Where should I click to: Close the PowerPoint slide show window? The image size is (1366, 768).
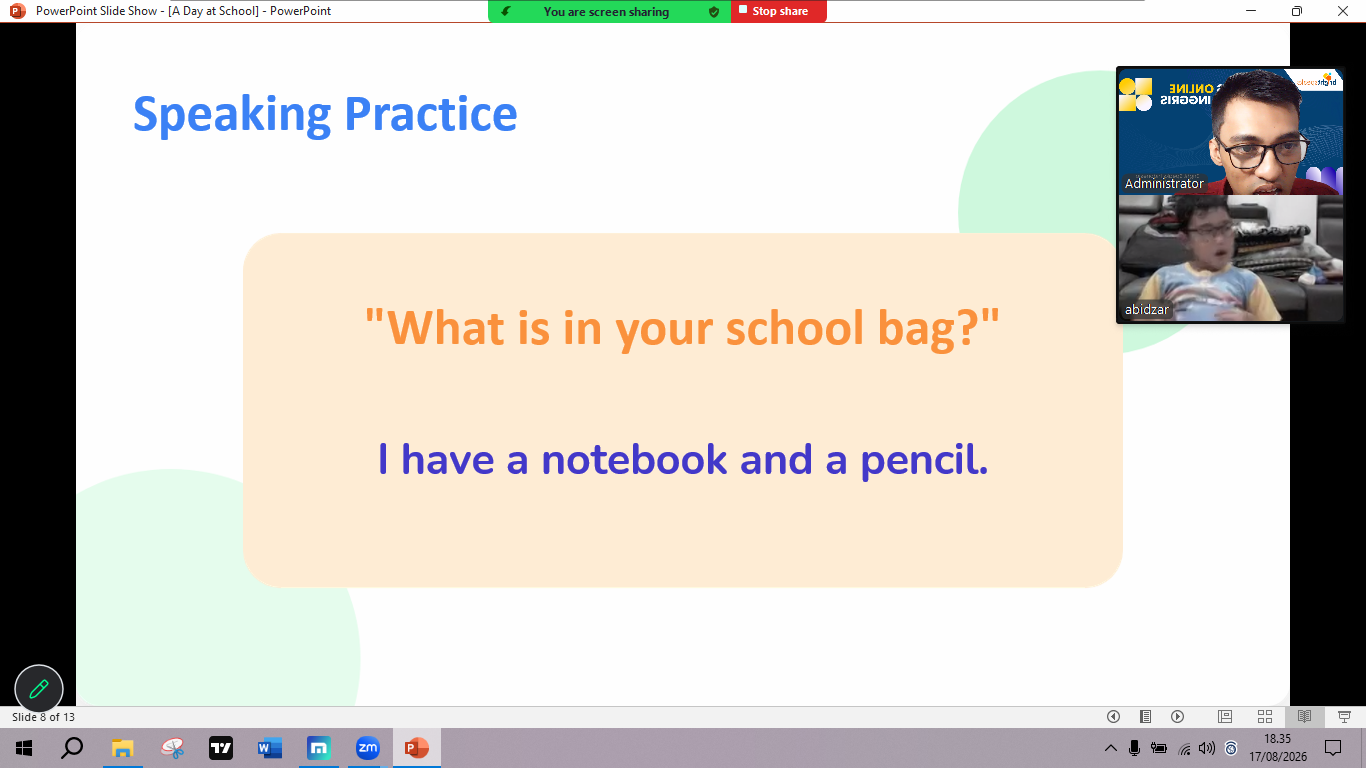coord(1343,11)
